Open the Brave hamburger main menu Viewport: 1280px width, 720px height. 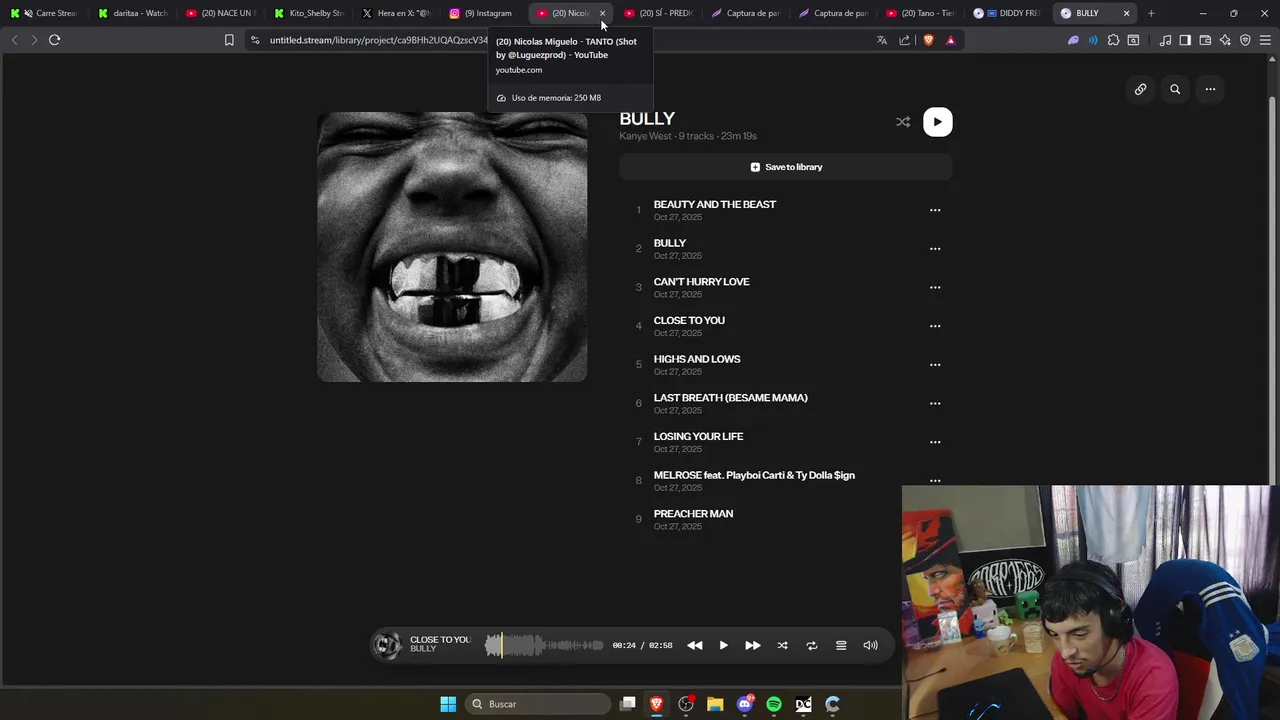point(1265,40)
